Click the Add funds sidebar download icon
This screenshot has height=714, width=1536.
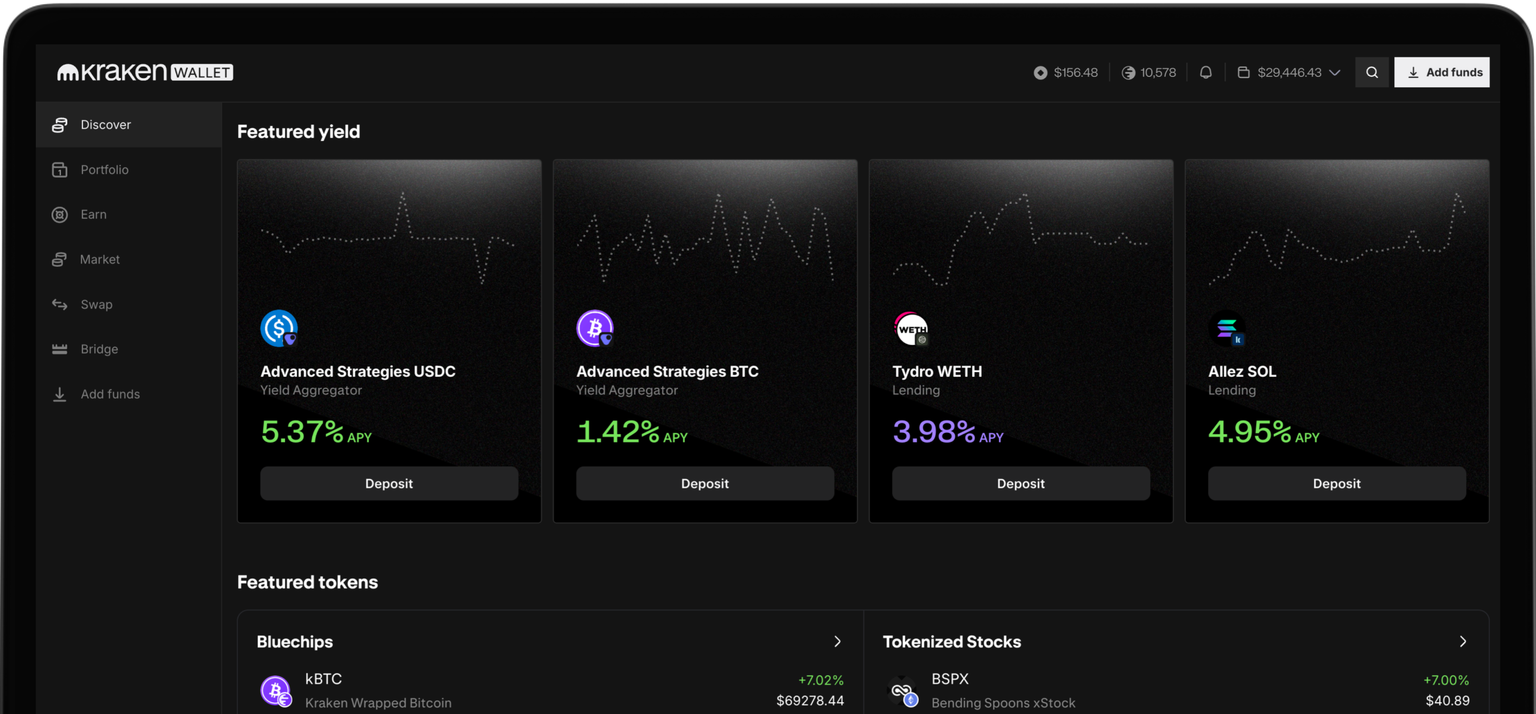pos(60,394)
